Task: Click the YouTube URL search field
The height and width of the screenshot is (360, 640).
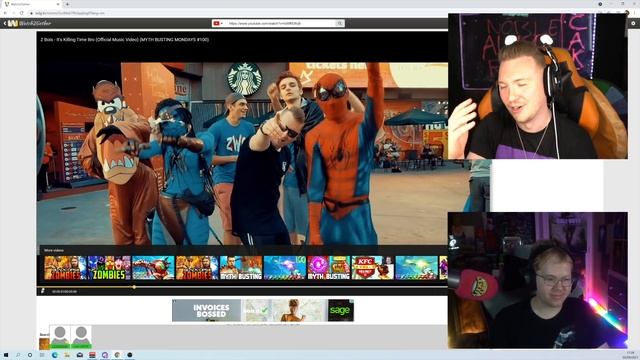Action: 280,23
